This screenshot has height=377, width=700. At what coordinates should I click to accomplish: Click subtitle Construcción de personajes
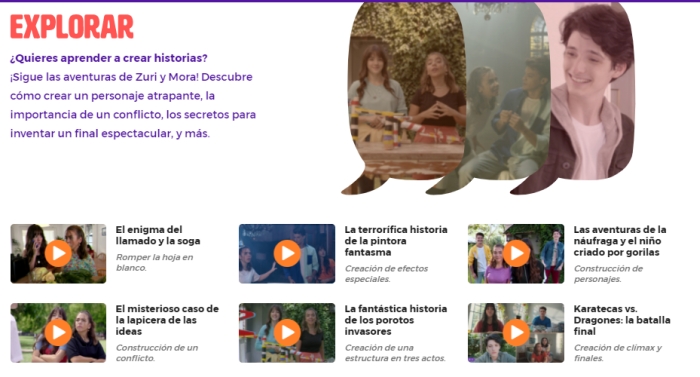[x=608, y=273]
